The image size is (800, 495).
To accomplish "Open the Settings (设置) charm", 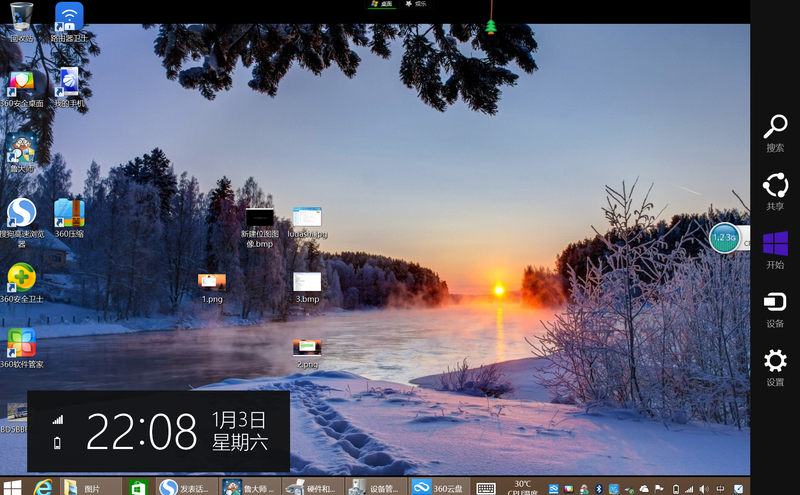I will (x=775, y=365).
